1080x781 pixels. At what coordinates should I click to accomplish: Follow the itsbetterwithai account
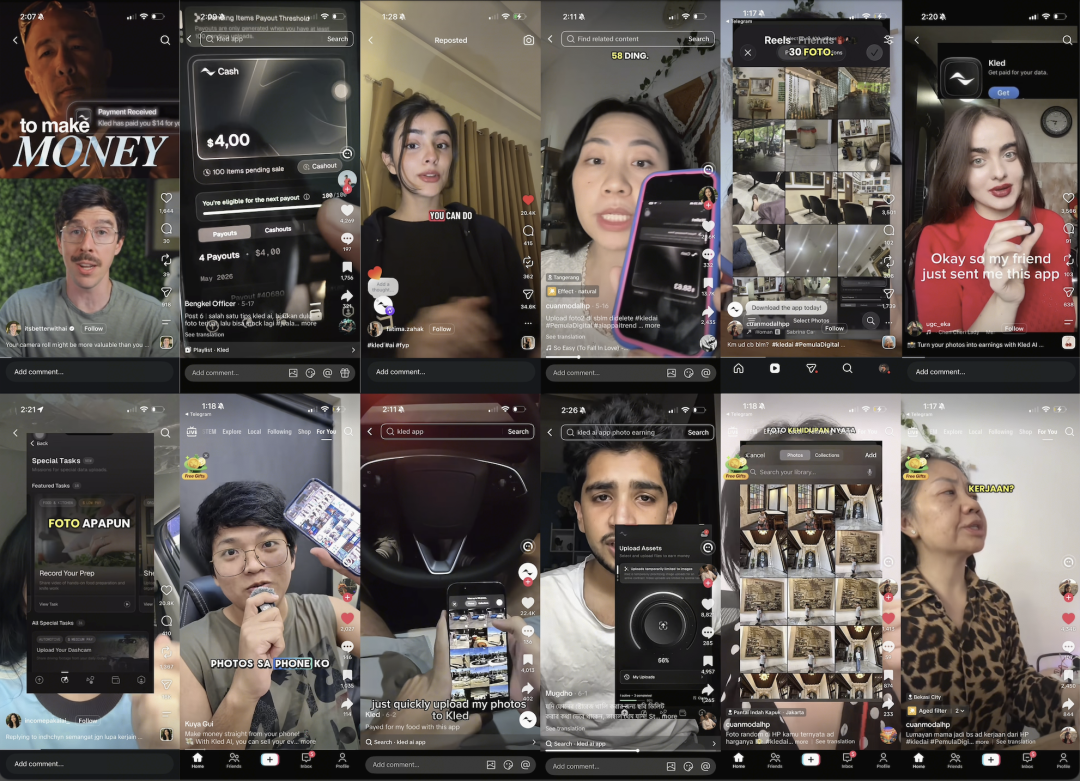click(x=94, y=329)
